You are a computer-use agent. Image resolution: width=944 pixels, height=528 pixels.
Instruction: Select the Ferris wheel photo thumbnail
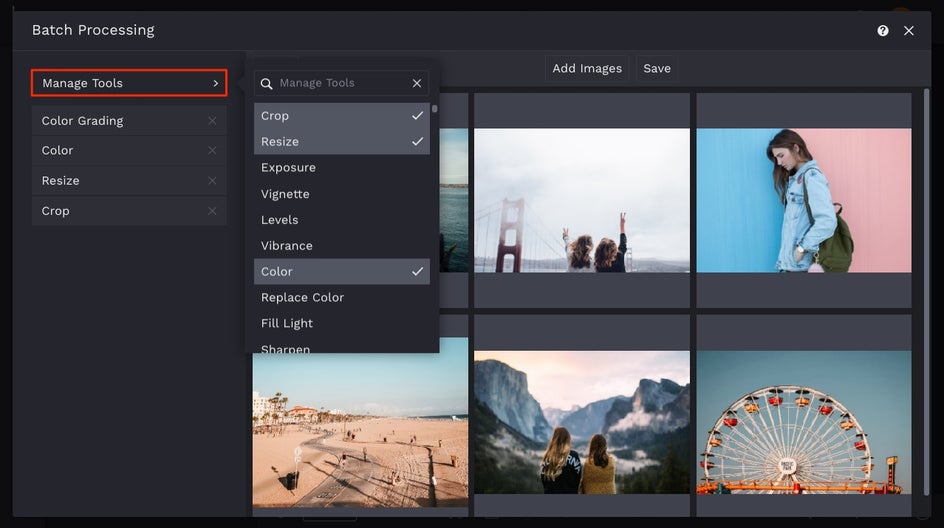point(804,423)
